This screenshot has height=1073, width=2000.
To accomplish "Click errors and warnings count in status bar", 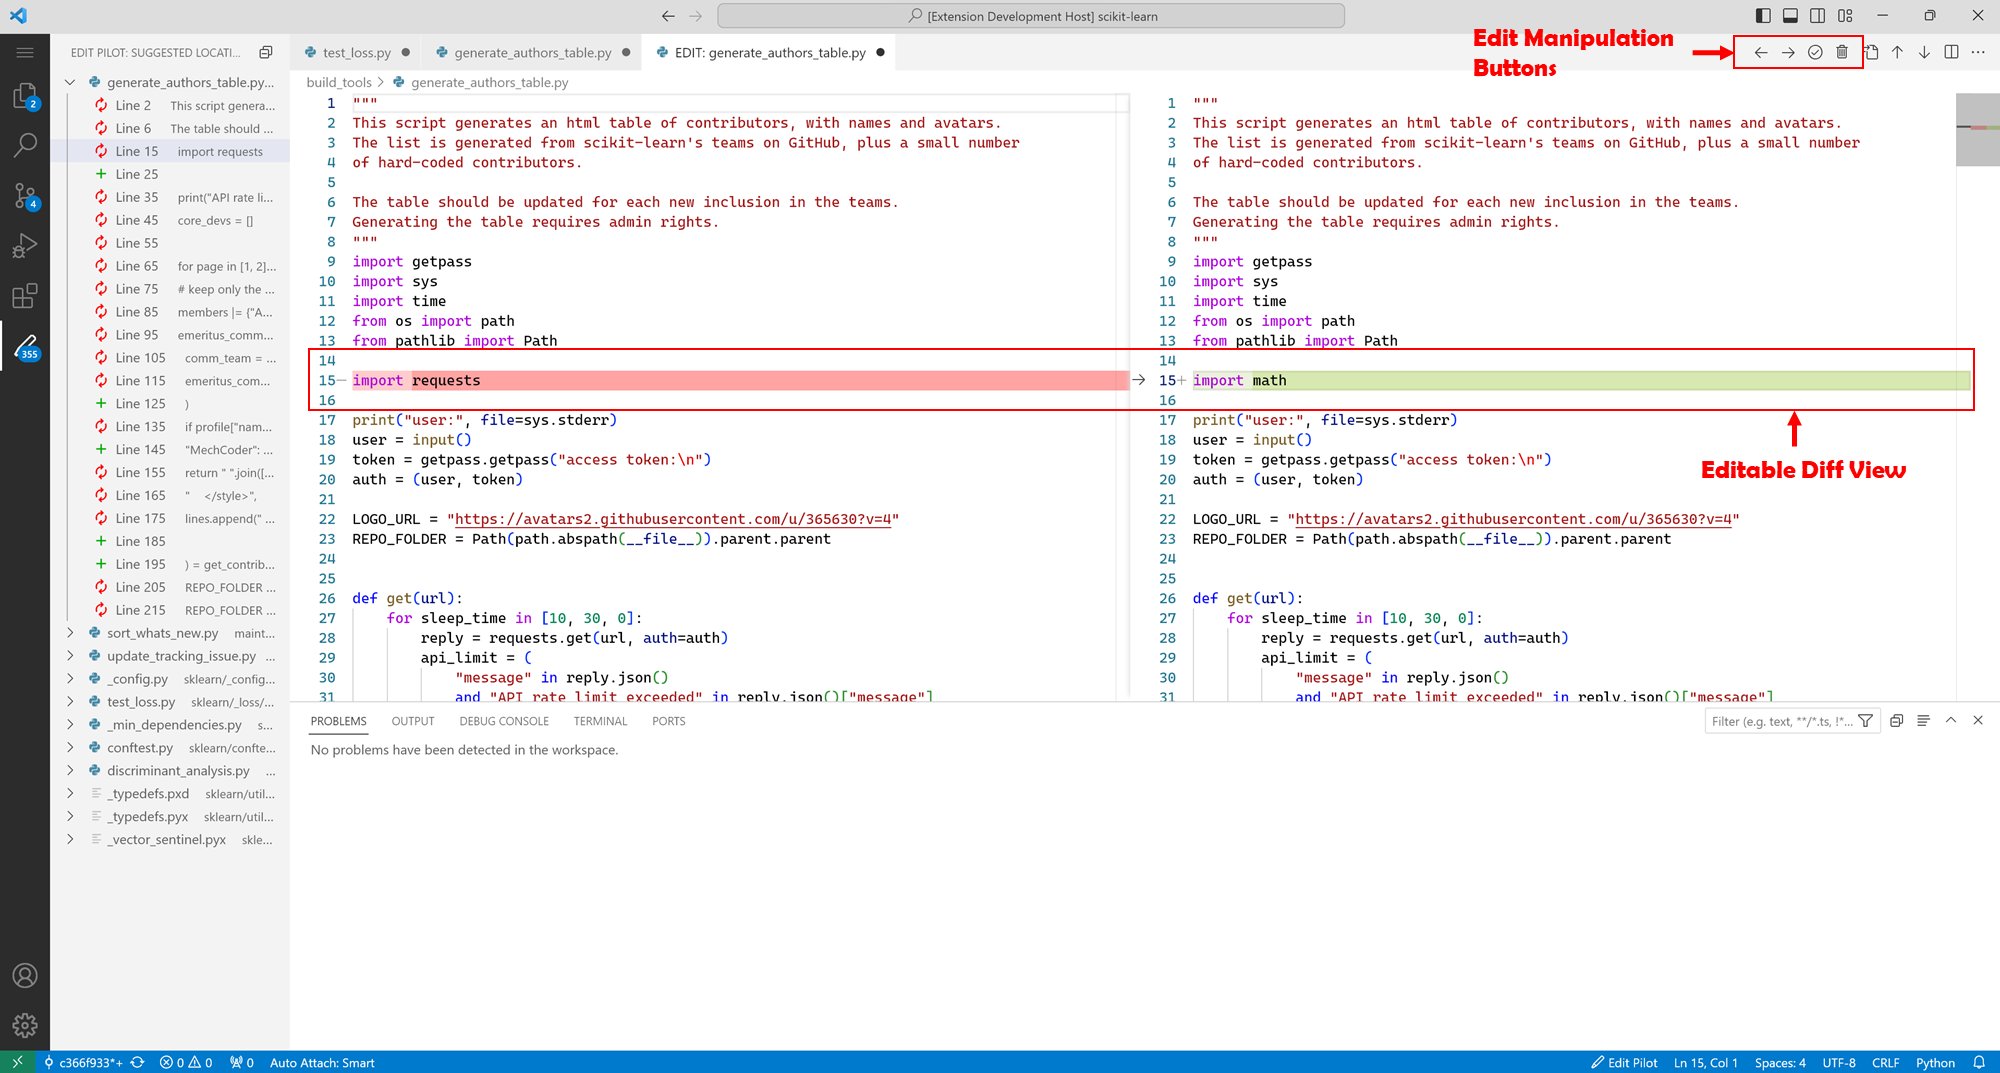I will [186, 1062].
